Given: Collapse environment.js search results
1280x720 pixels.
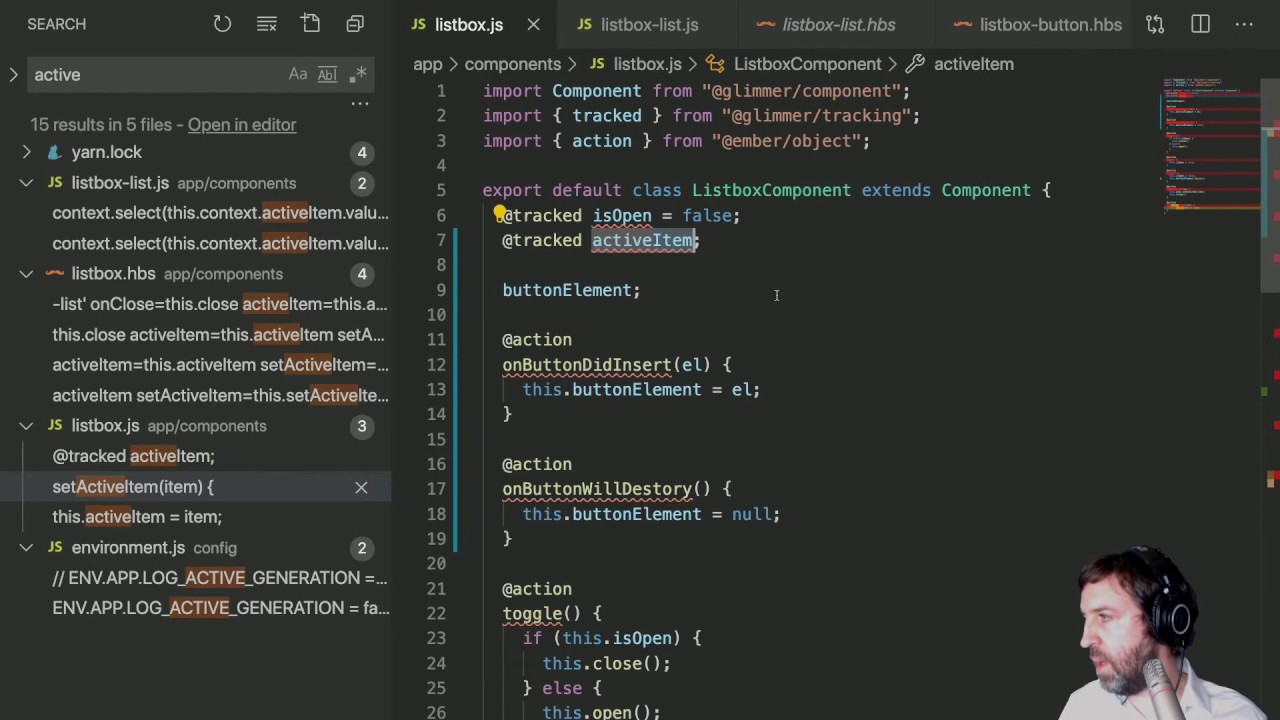Looking at the screenshot, I should coord(26,548).
